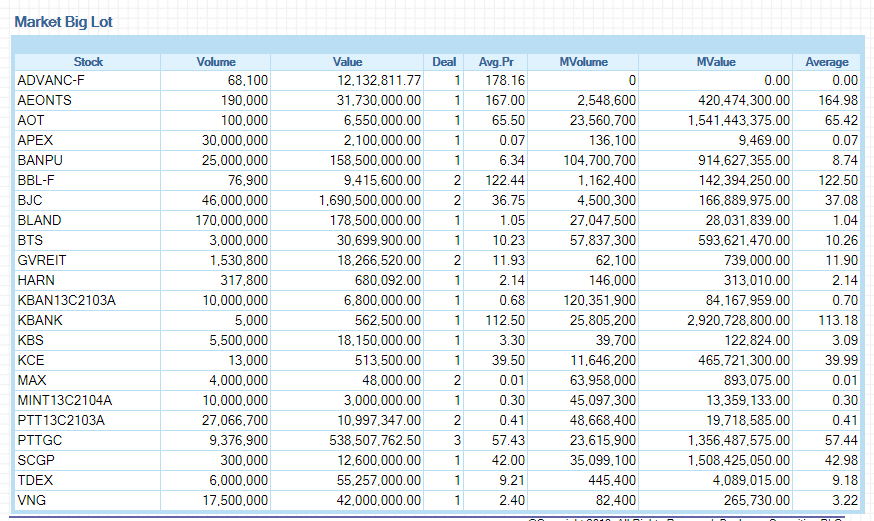Image resolution: width=874 pixels, height=521 pixels.
Task: Select KBANK average 113.18
Action: 838,320
